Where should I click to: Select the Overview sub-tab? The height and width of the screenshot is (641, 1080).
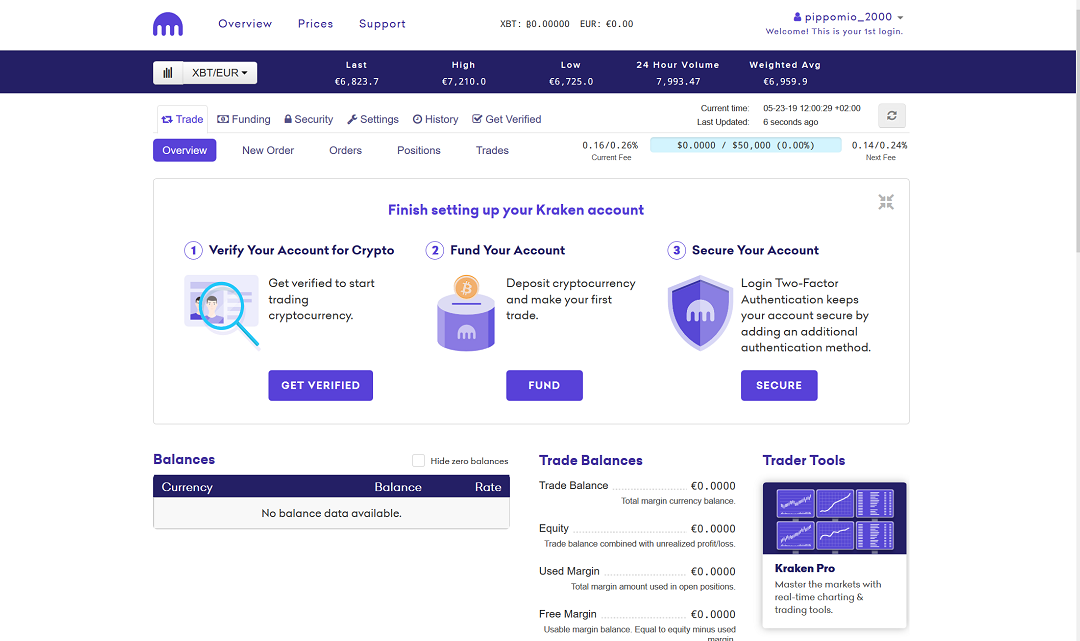pyautogui.click(x=185, y=150)
